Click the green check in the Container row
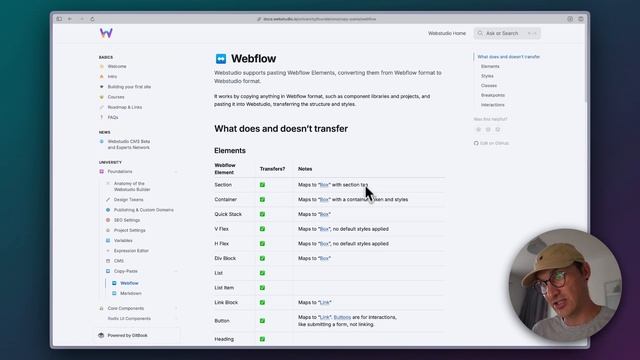 (x=262, y=200)
